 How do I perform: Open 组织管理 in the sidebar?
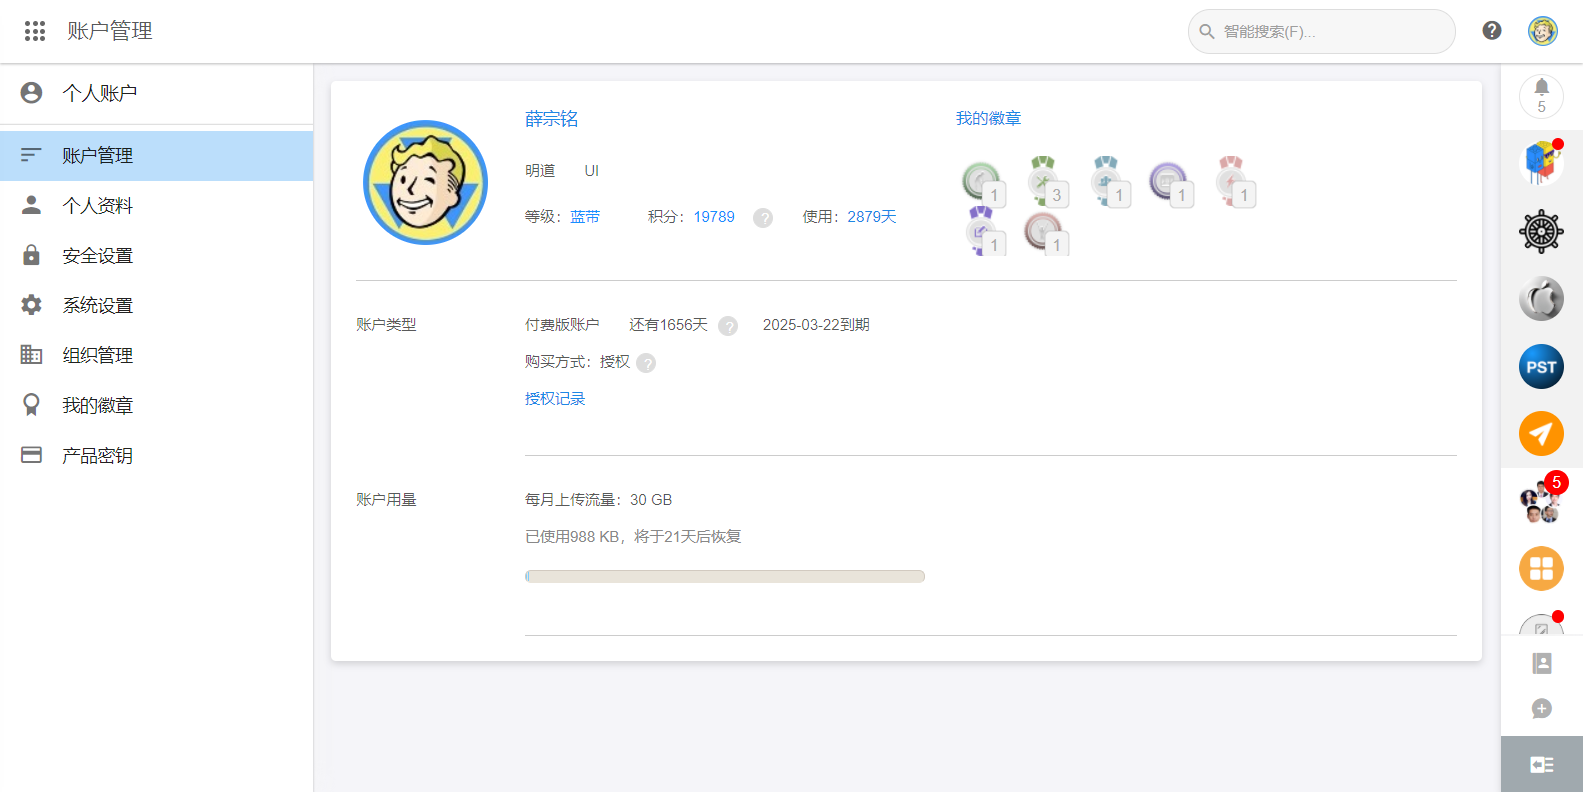(156, 356)
